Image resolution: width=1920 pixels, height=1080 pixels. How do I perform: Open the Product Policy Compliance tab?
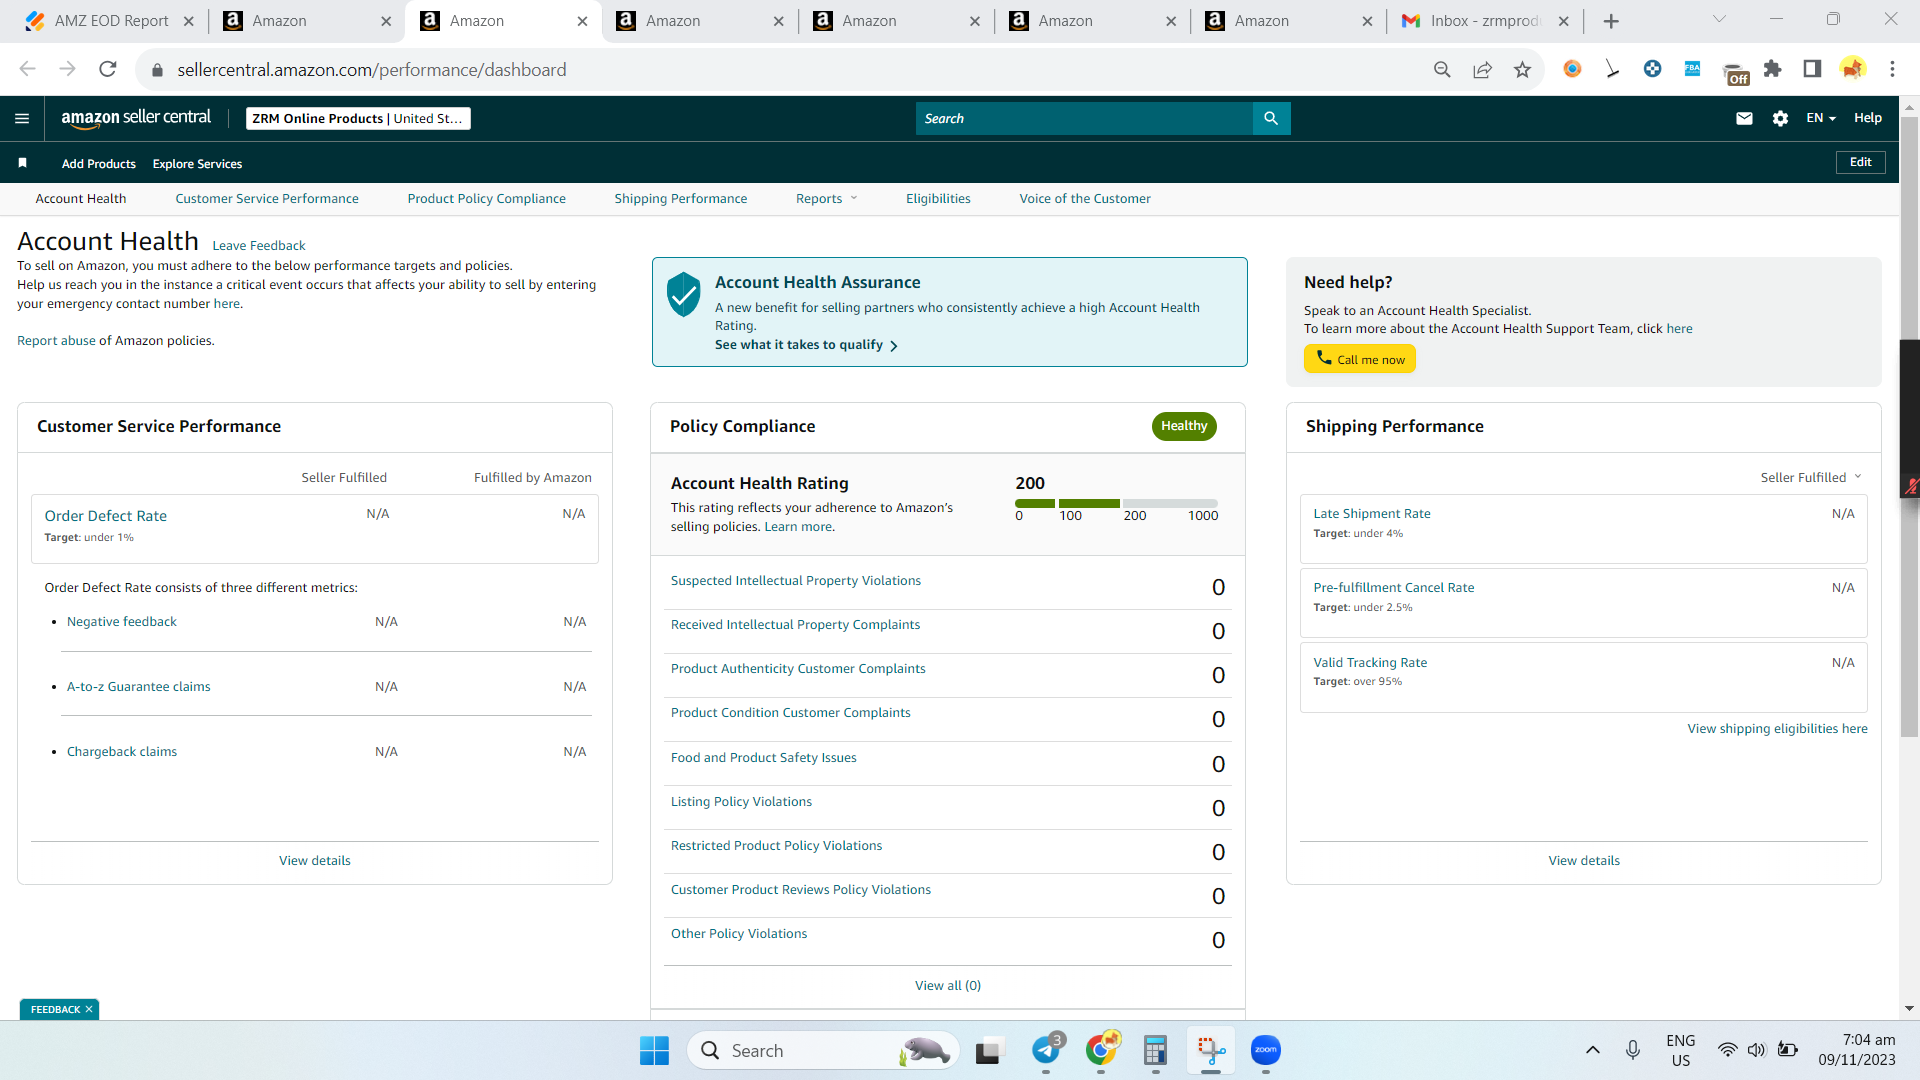click(487, 198)
